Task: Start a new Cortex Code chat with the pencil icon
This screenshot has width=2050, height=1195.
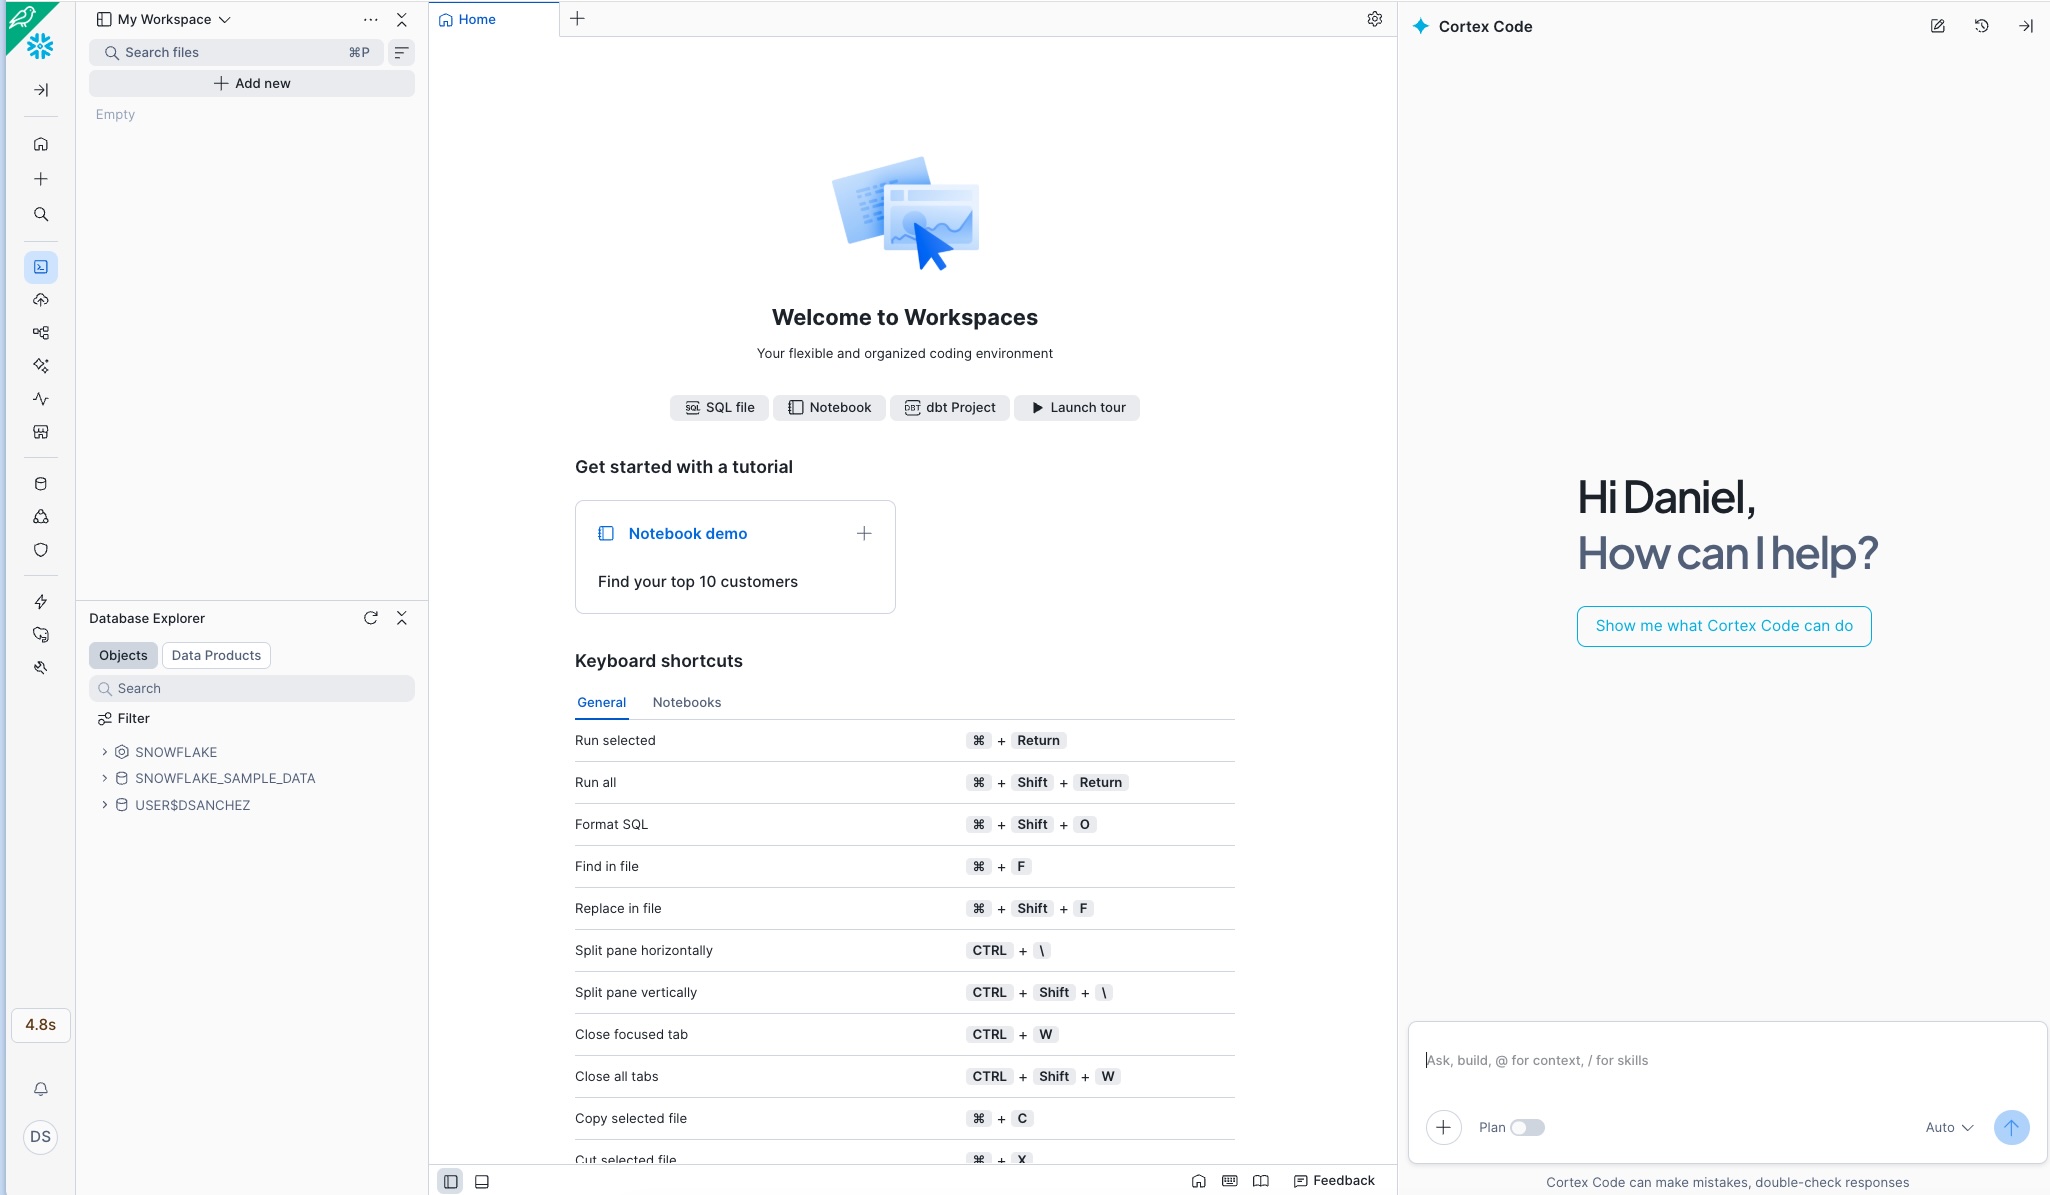Action: pyautogui.click(x=1938, y=26)
